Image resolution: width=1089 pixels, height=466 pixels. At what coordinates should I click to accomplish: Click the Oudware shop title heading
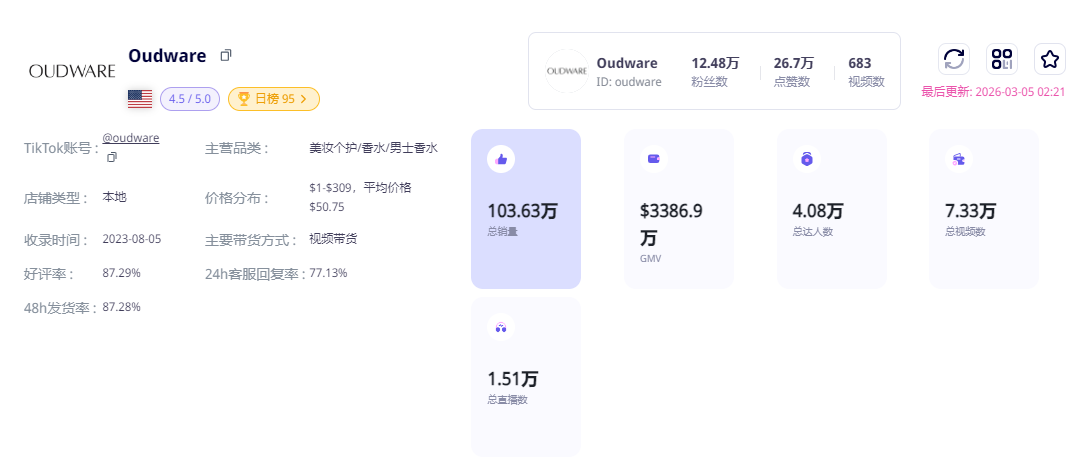click(167, 56)
